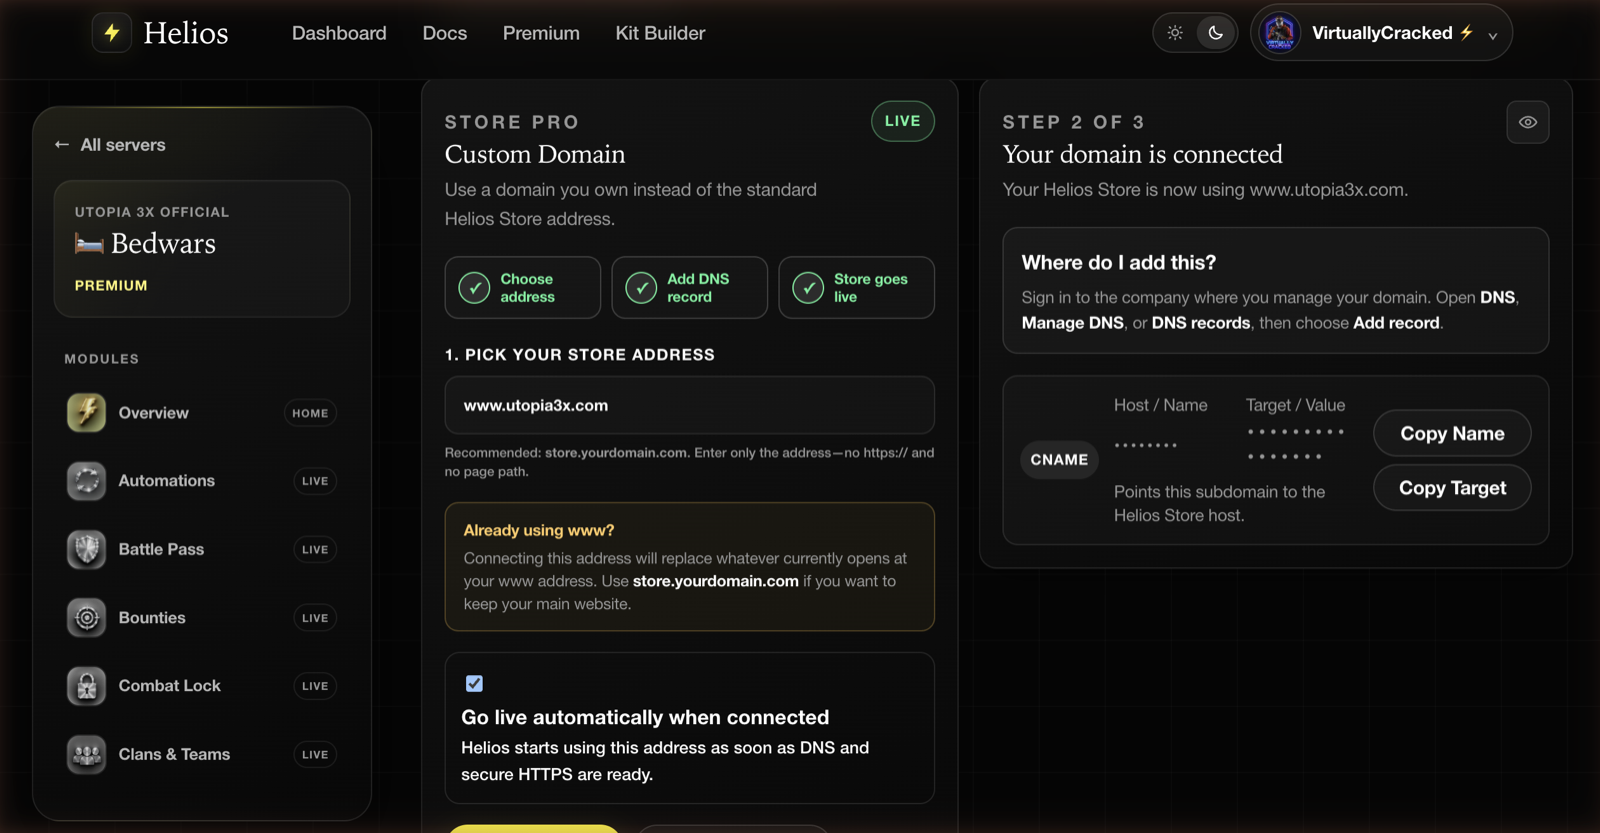
Task: Select the Store goes live step
Action: coord(856,288)
